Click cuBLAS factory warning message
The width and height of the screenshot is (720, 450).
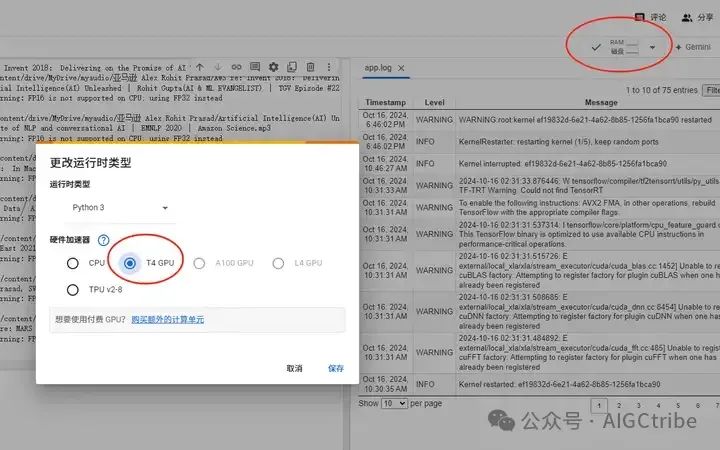589,270
